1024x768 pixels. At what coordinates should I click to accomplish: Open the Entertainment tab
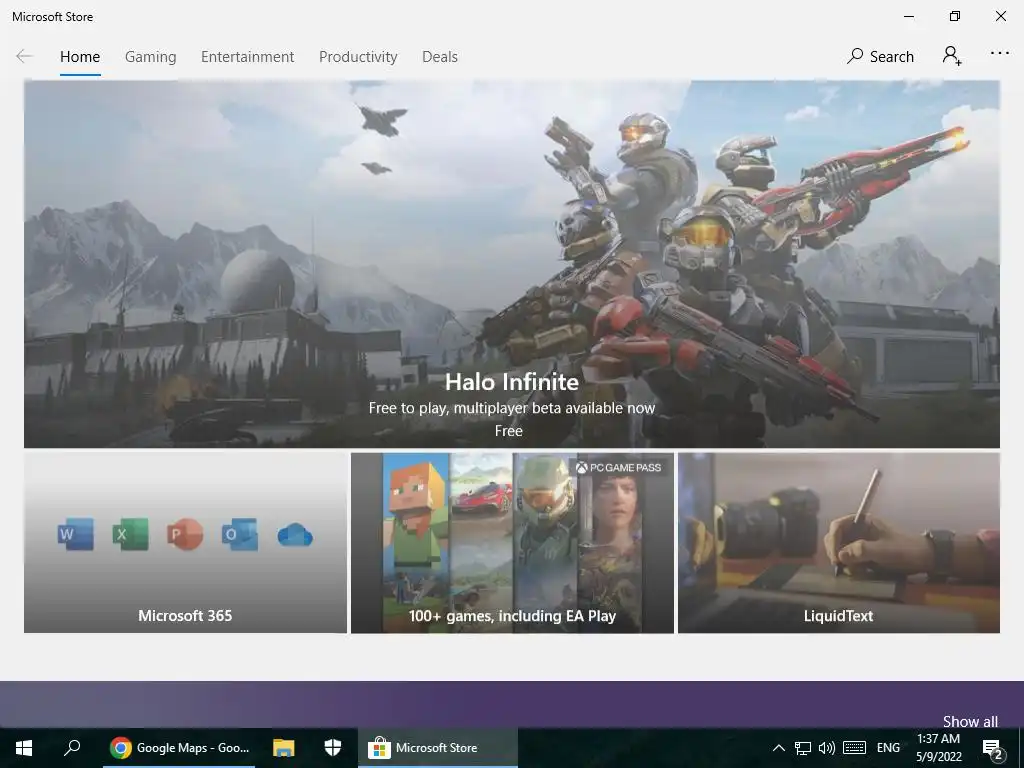[x=248, y=57]
